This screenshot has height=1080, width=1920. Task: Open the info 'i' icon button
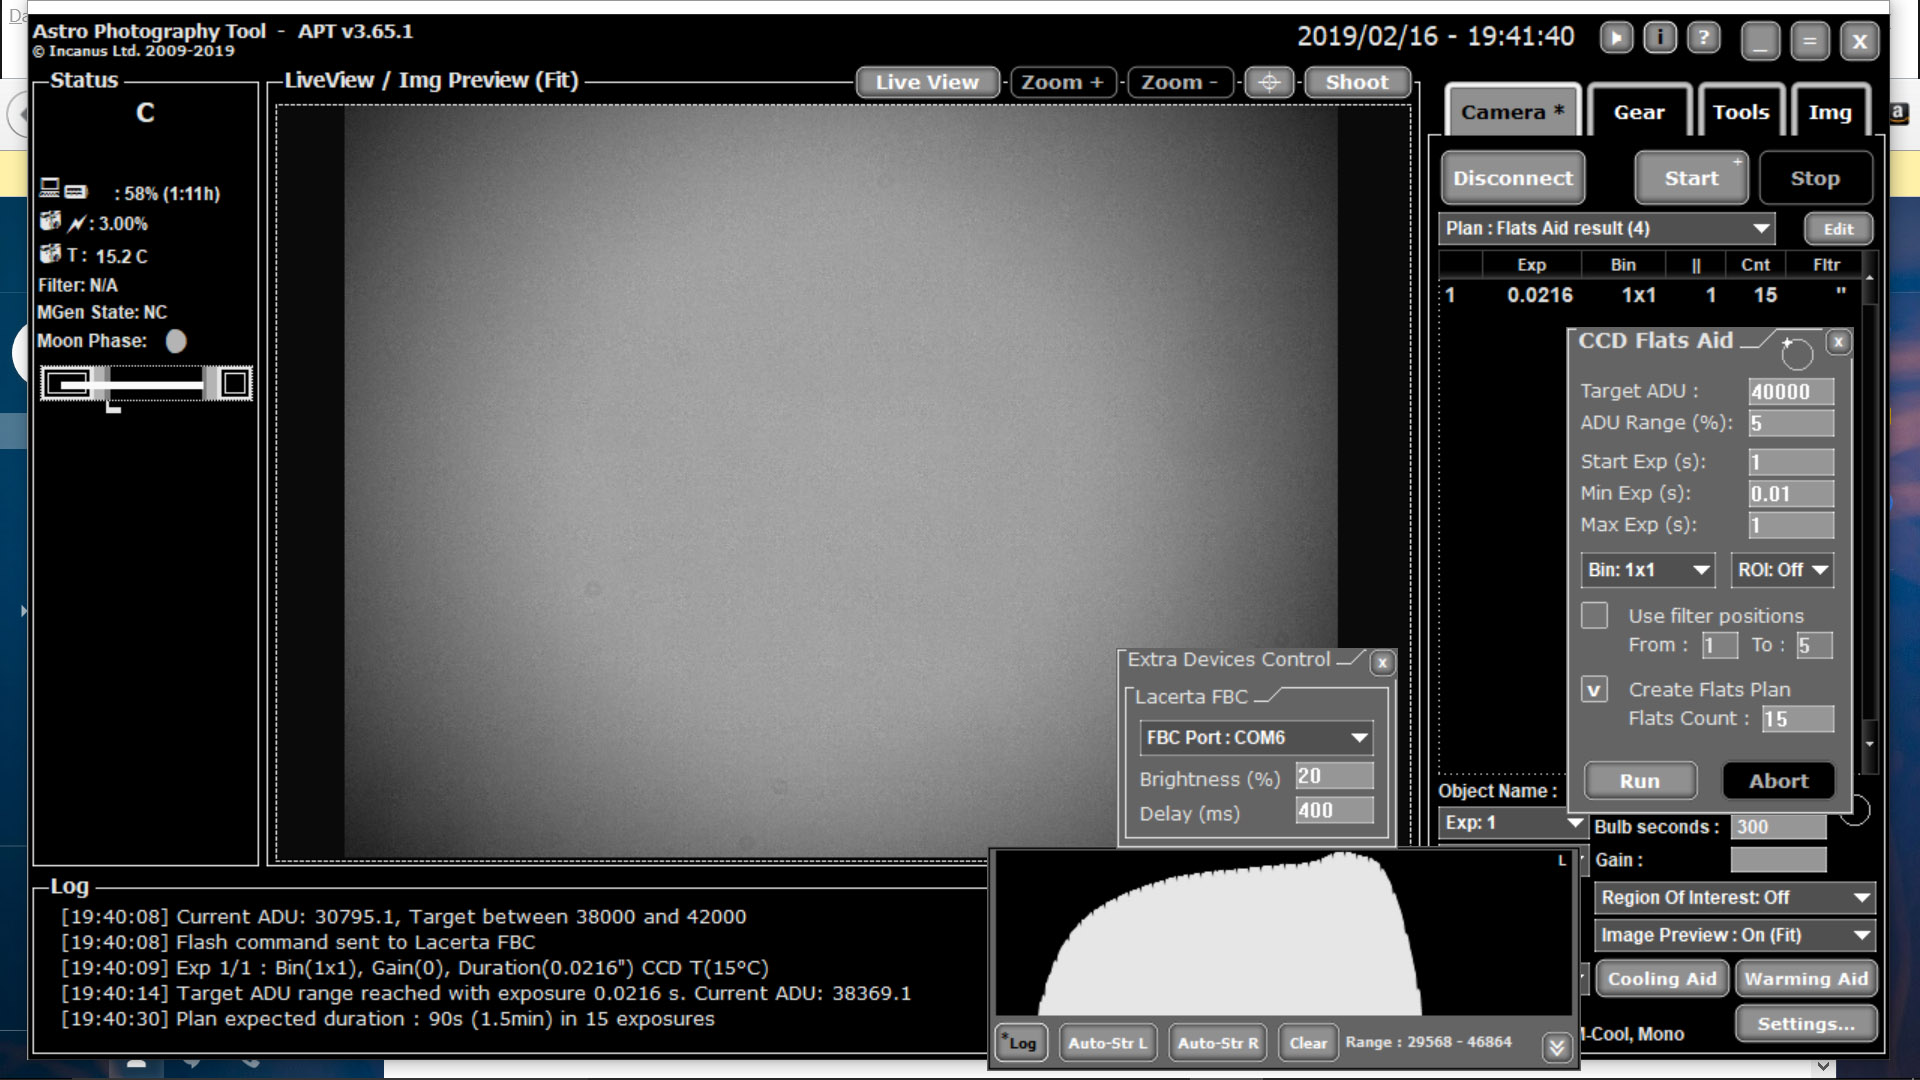coord(1660,39)
